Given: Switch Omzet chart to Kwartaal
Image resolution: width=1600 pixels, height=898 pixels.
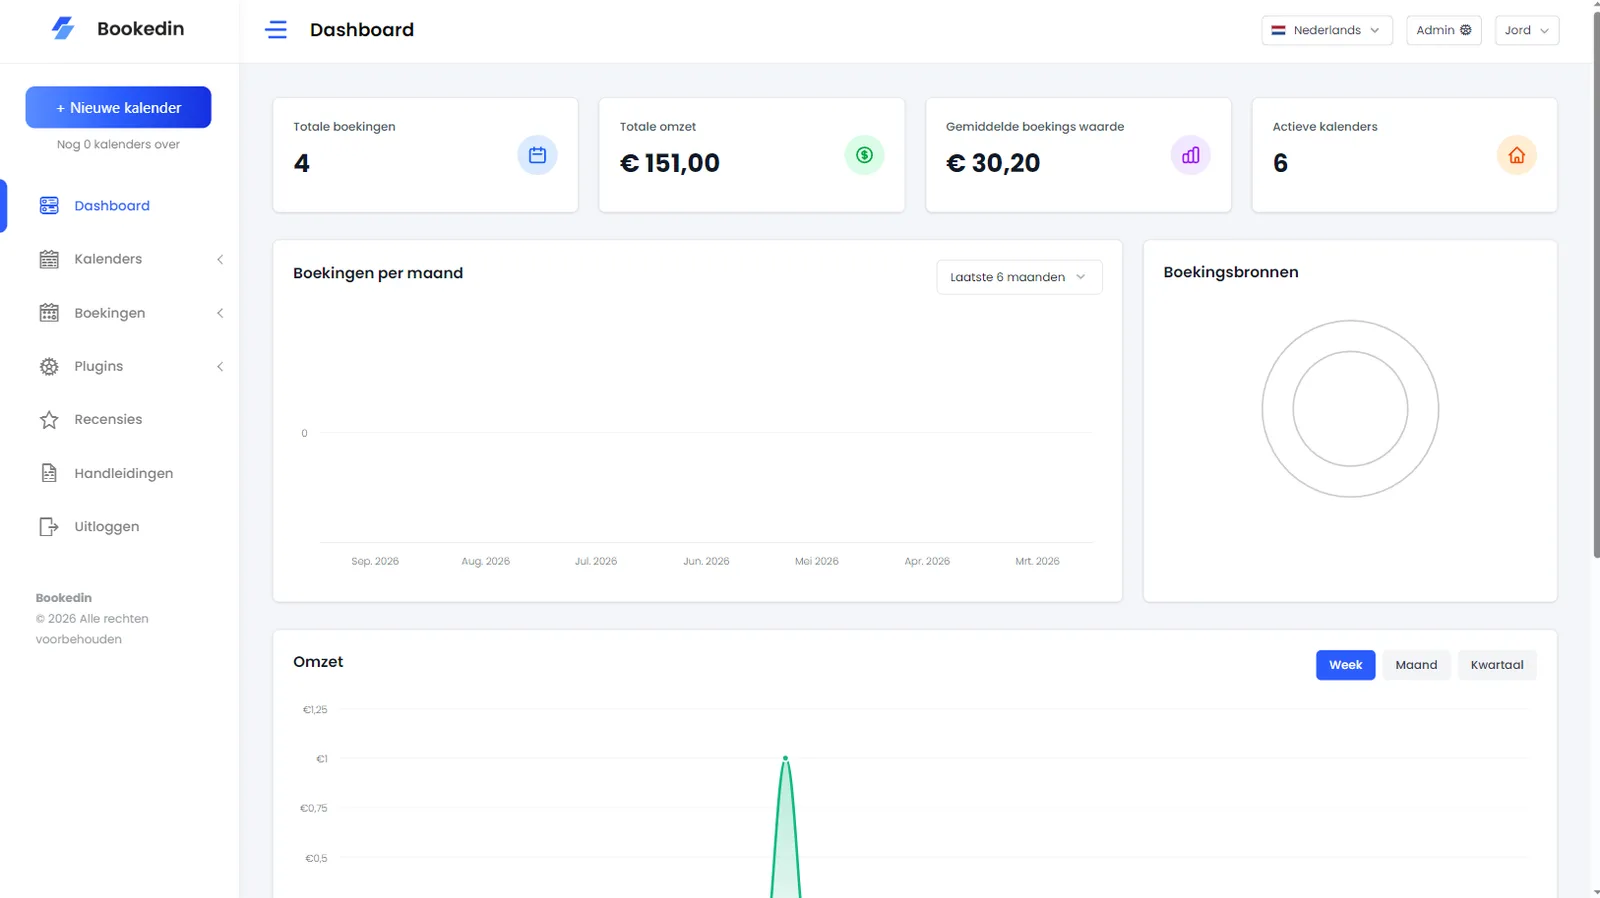Looking at the screenshot, I should point(1497,665).
